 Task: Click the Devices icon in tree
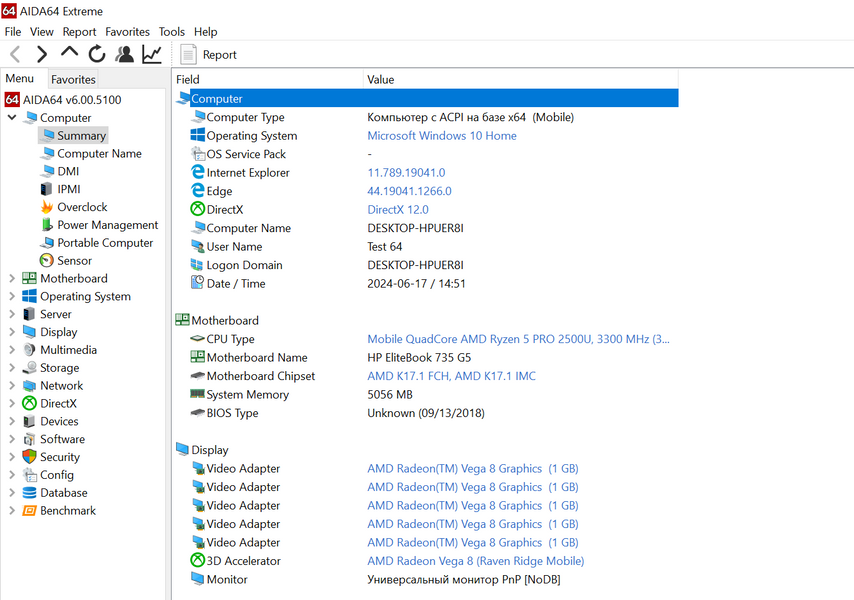pos(29,421)
